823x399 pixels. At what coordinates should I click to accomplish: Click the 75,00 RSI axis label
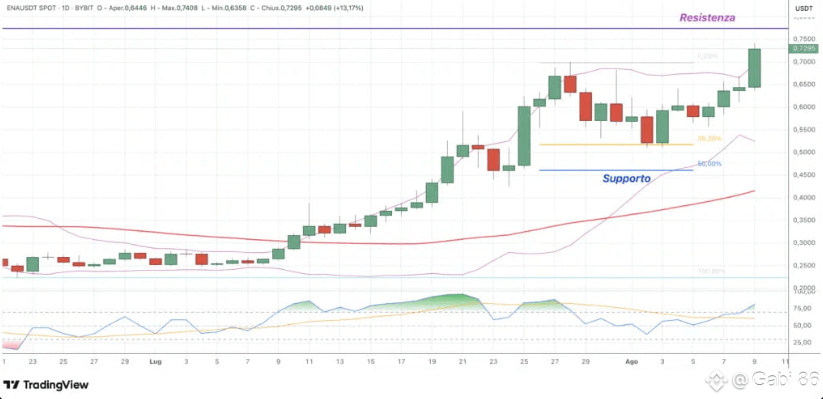[803, 308]
